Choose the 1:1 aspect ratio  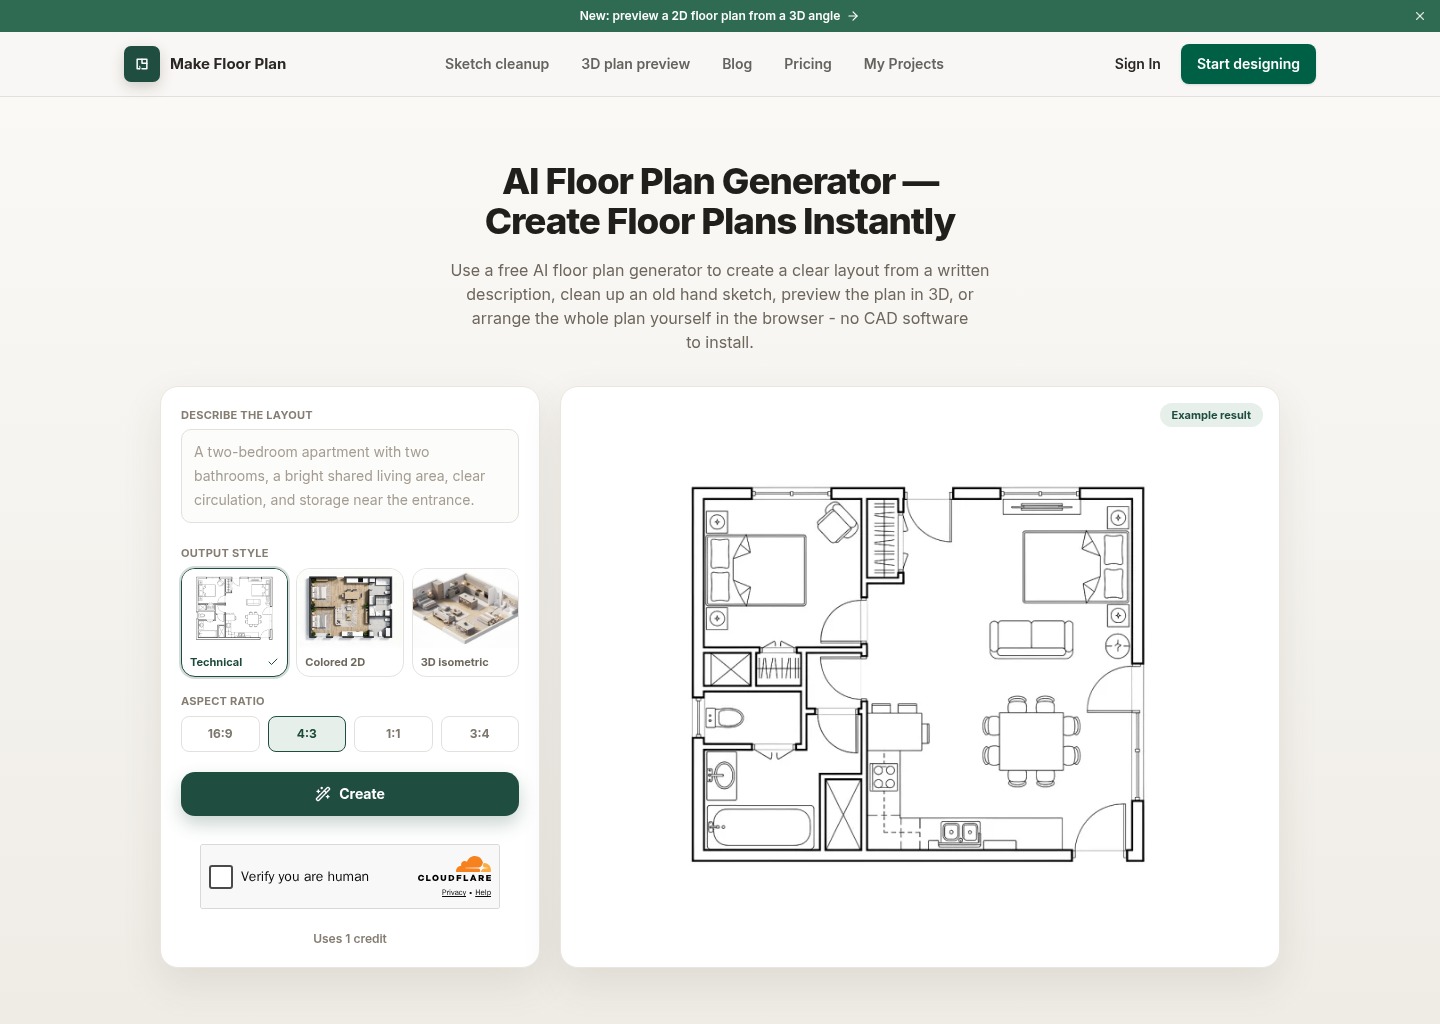[393, 734]
